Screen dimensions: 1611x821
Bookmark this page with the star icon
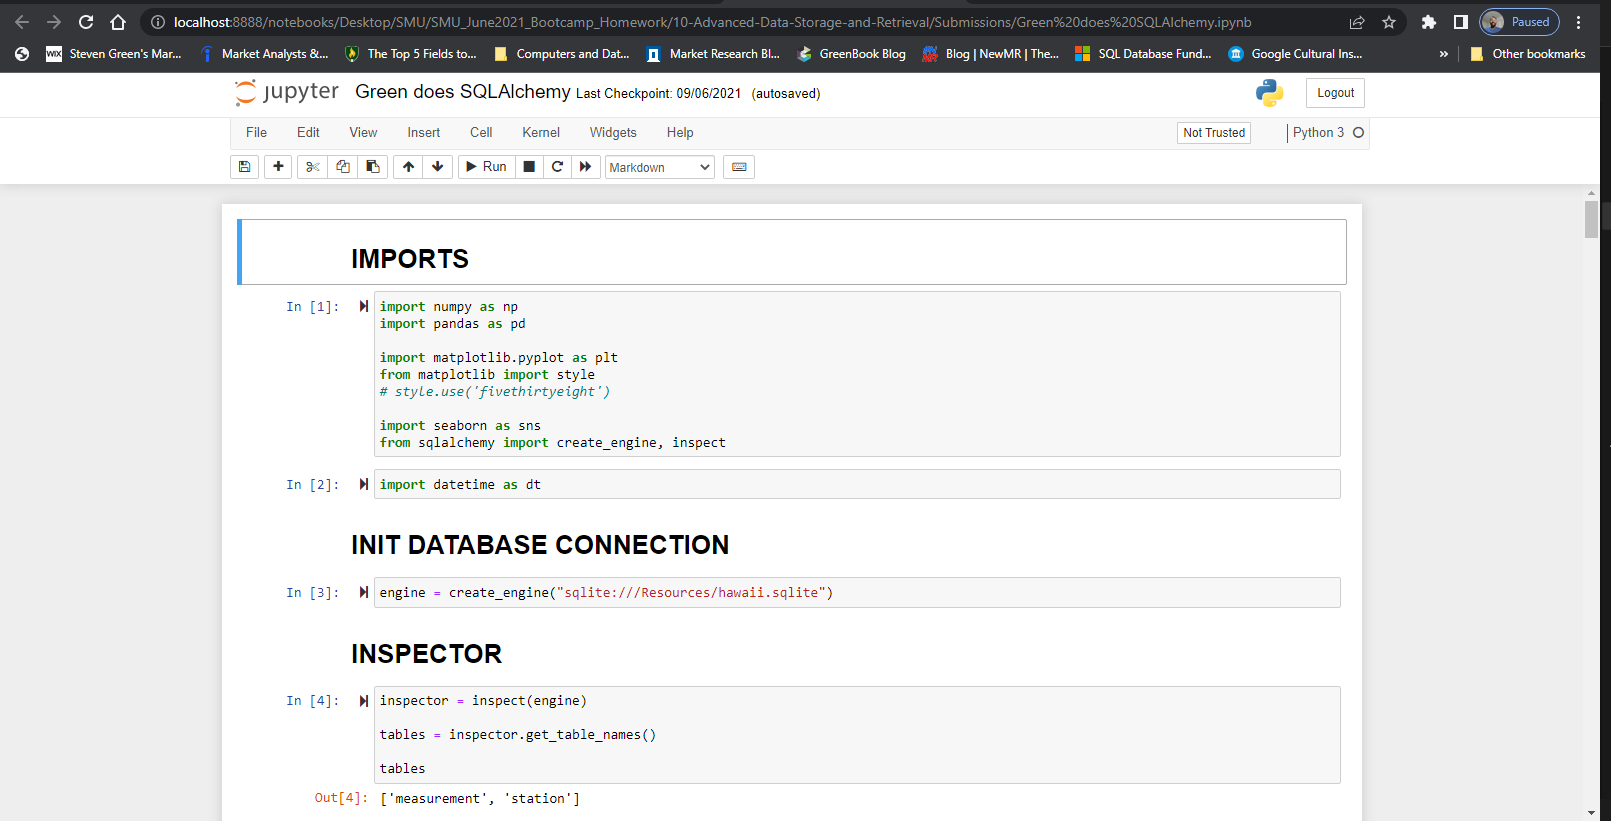click(1389, 22)
